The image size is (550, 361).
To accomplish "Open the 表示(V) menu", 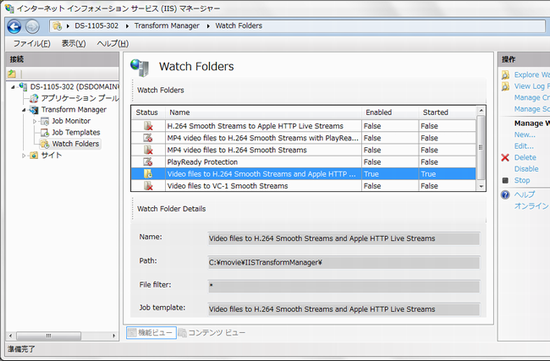I will (74, 44).
